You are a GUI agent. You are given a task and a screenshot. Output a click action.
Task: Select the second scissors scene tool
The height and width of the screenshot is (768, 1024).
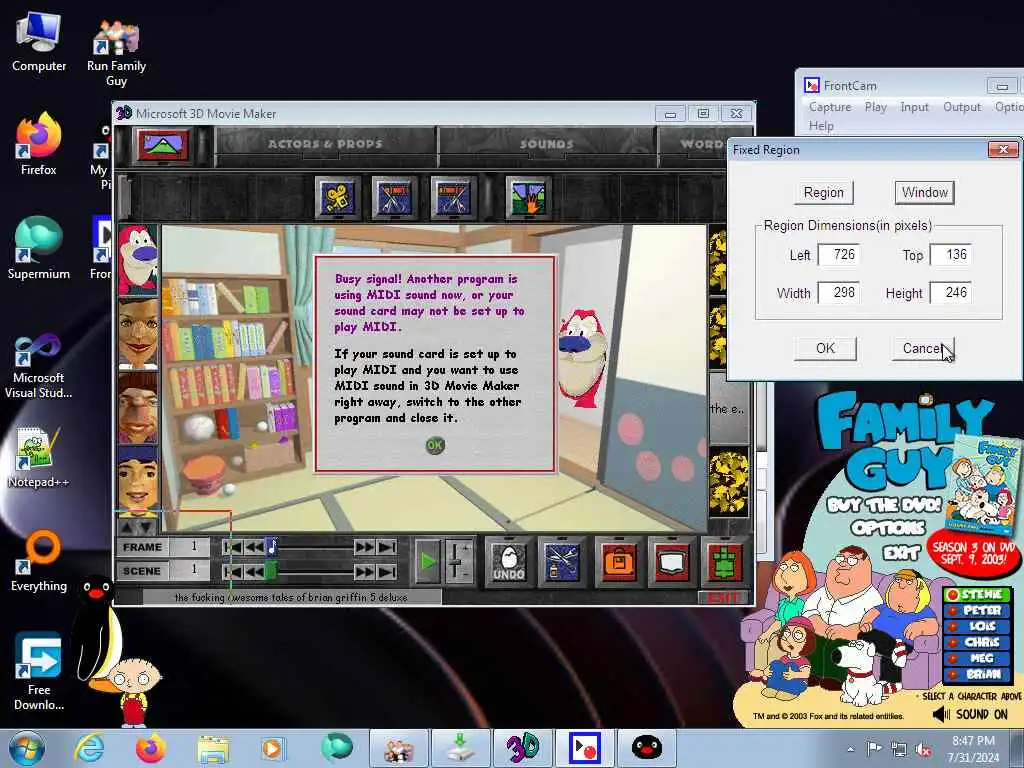point(453,197)
